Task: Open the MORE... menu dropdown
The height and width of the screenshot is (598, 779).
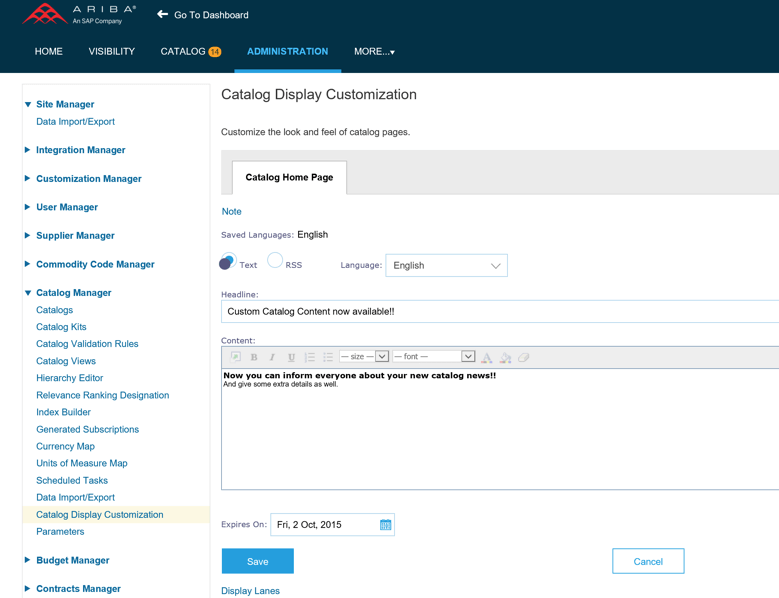Action: 374,52
